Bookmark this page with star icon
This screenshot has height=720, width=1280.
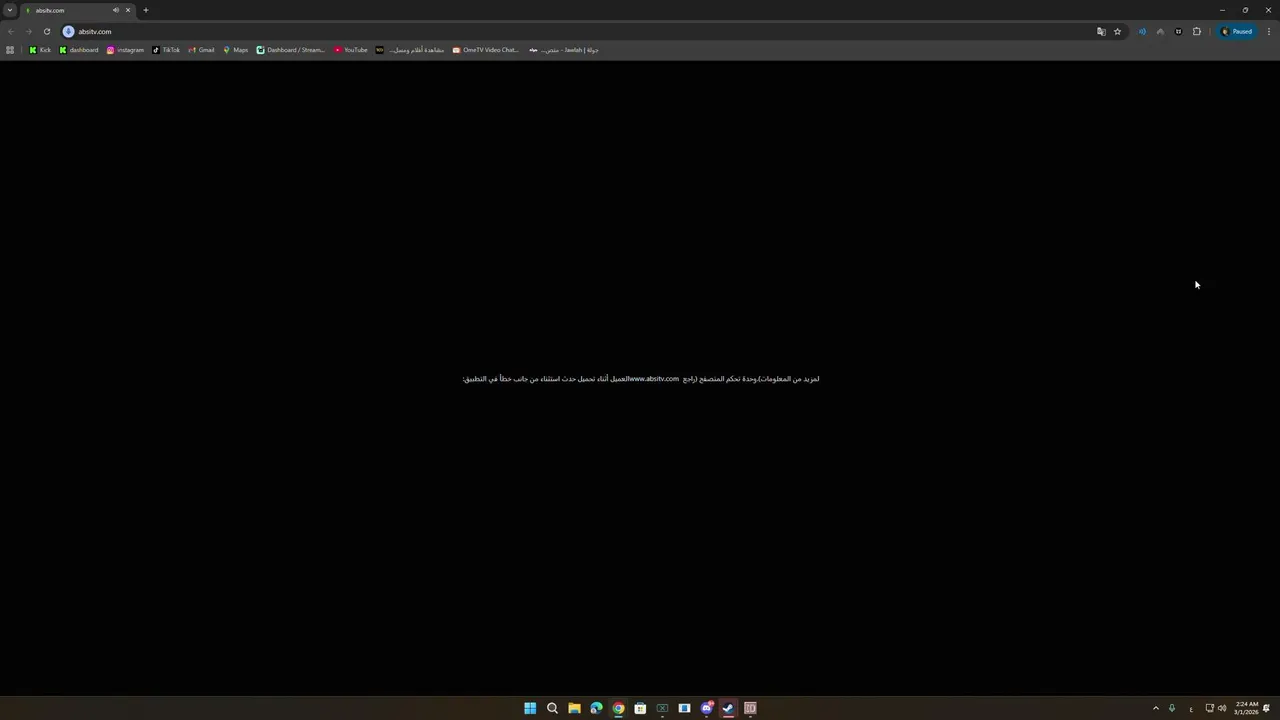(1118, 31)
